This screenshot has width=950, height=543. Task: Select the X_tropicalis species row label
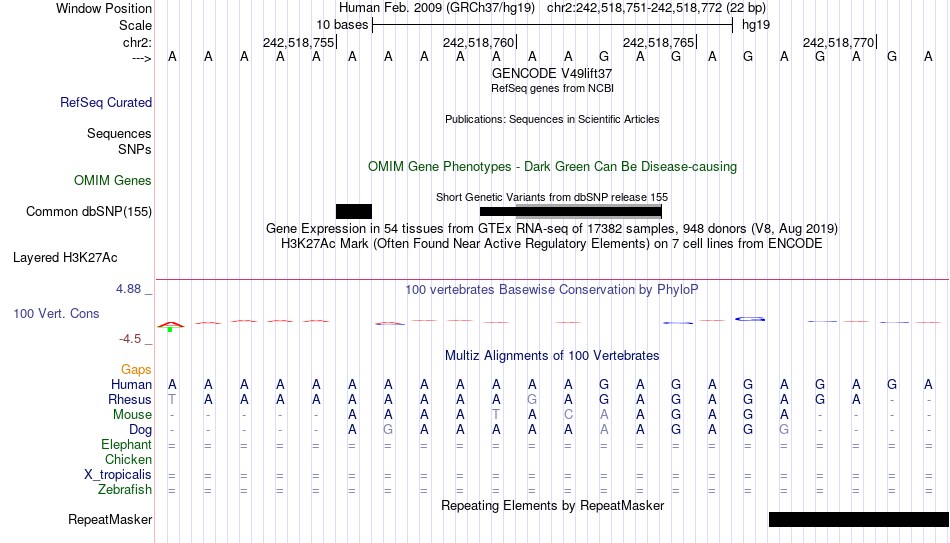coord(118,475)
